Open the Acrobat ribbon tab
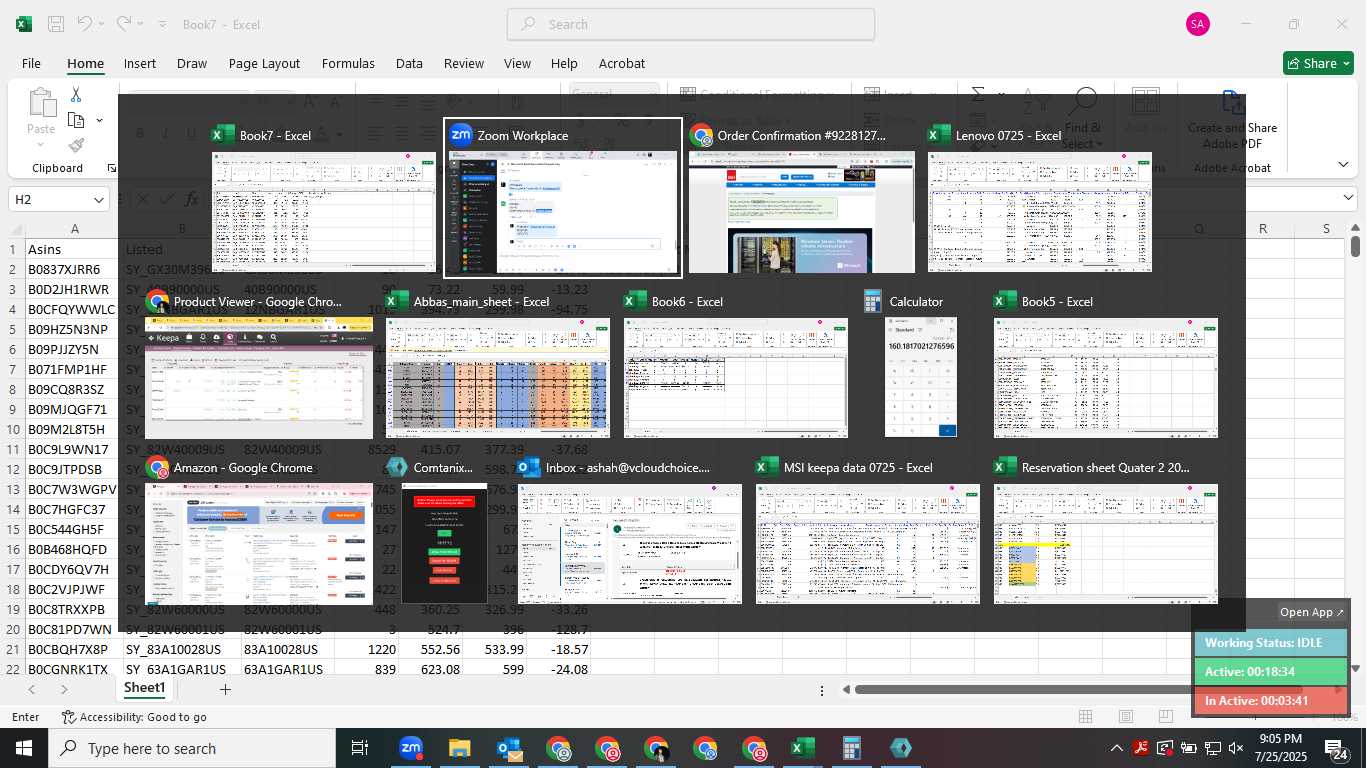The width and height of the screenshot is (1366, 768). [622, 63]
